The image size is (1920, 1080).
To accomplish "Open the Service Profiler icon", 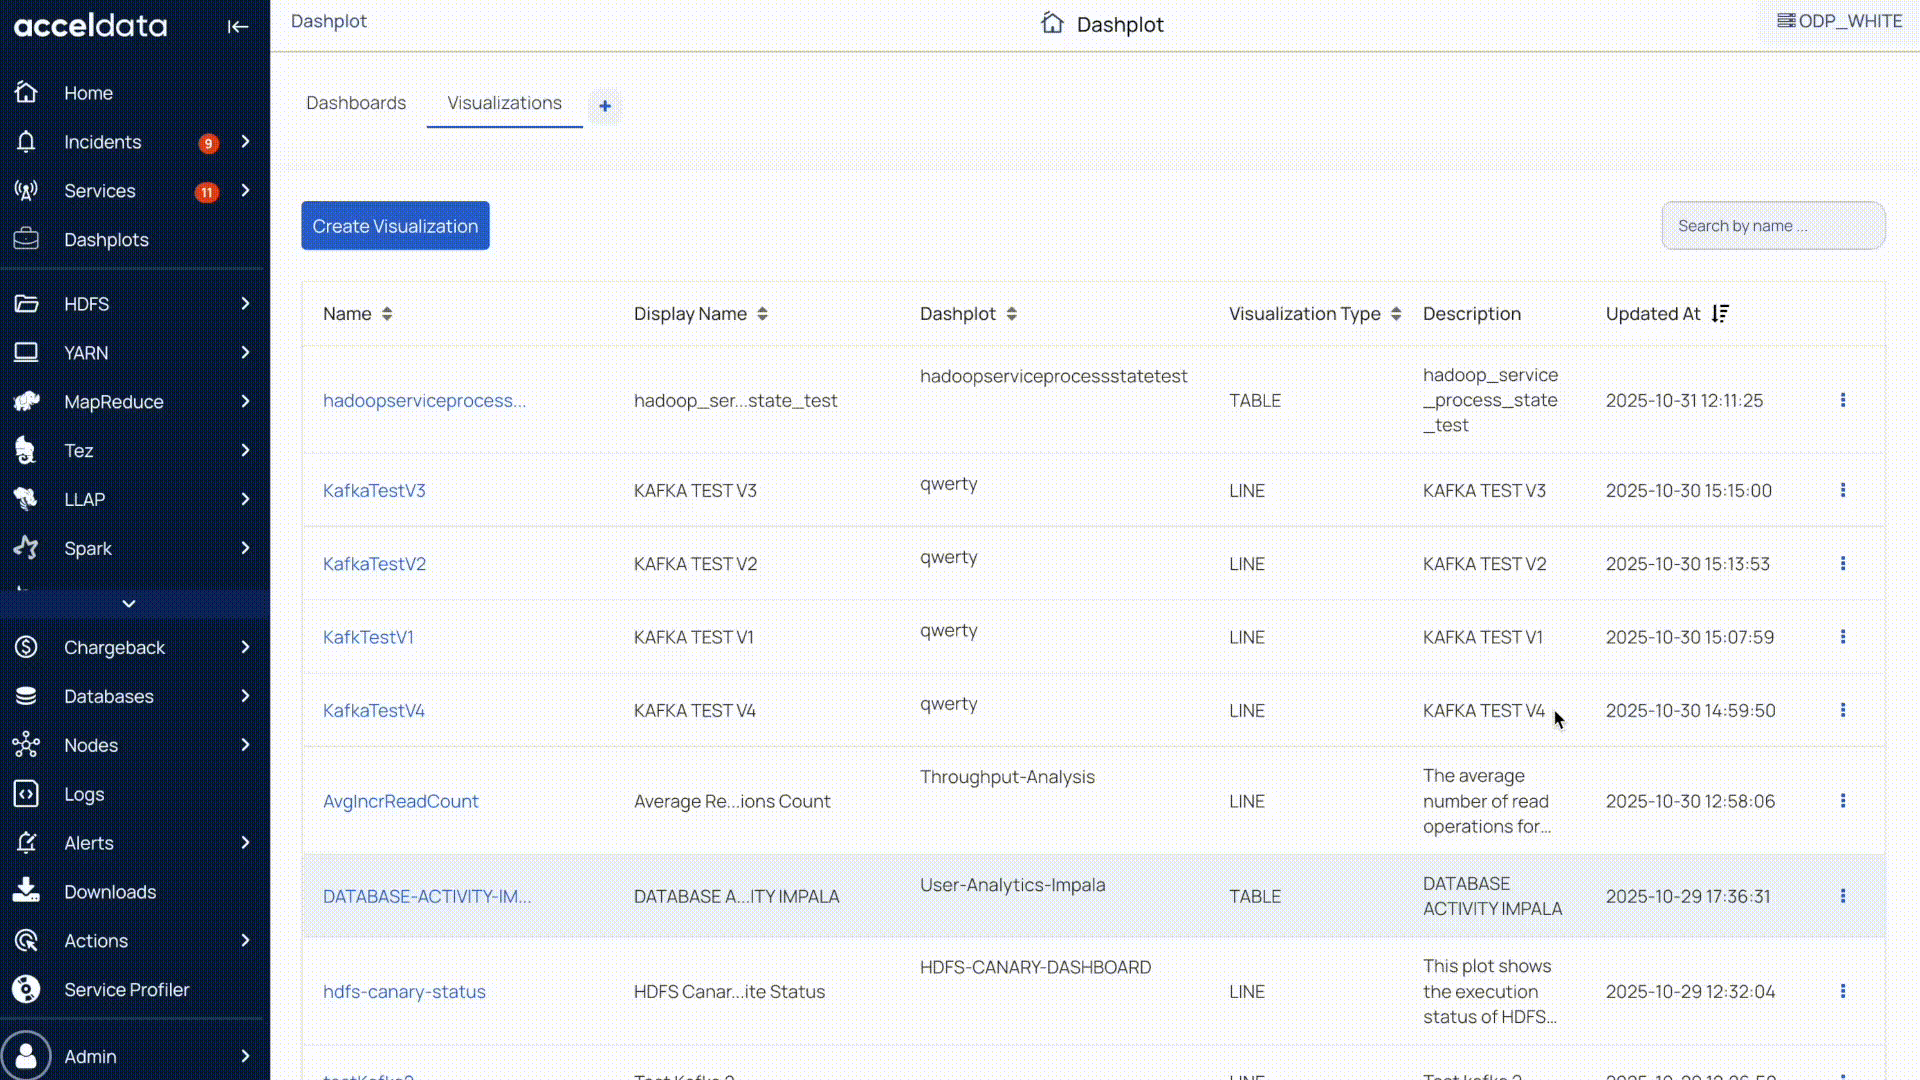I will (x=26, y=990).
